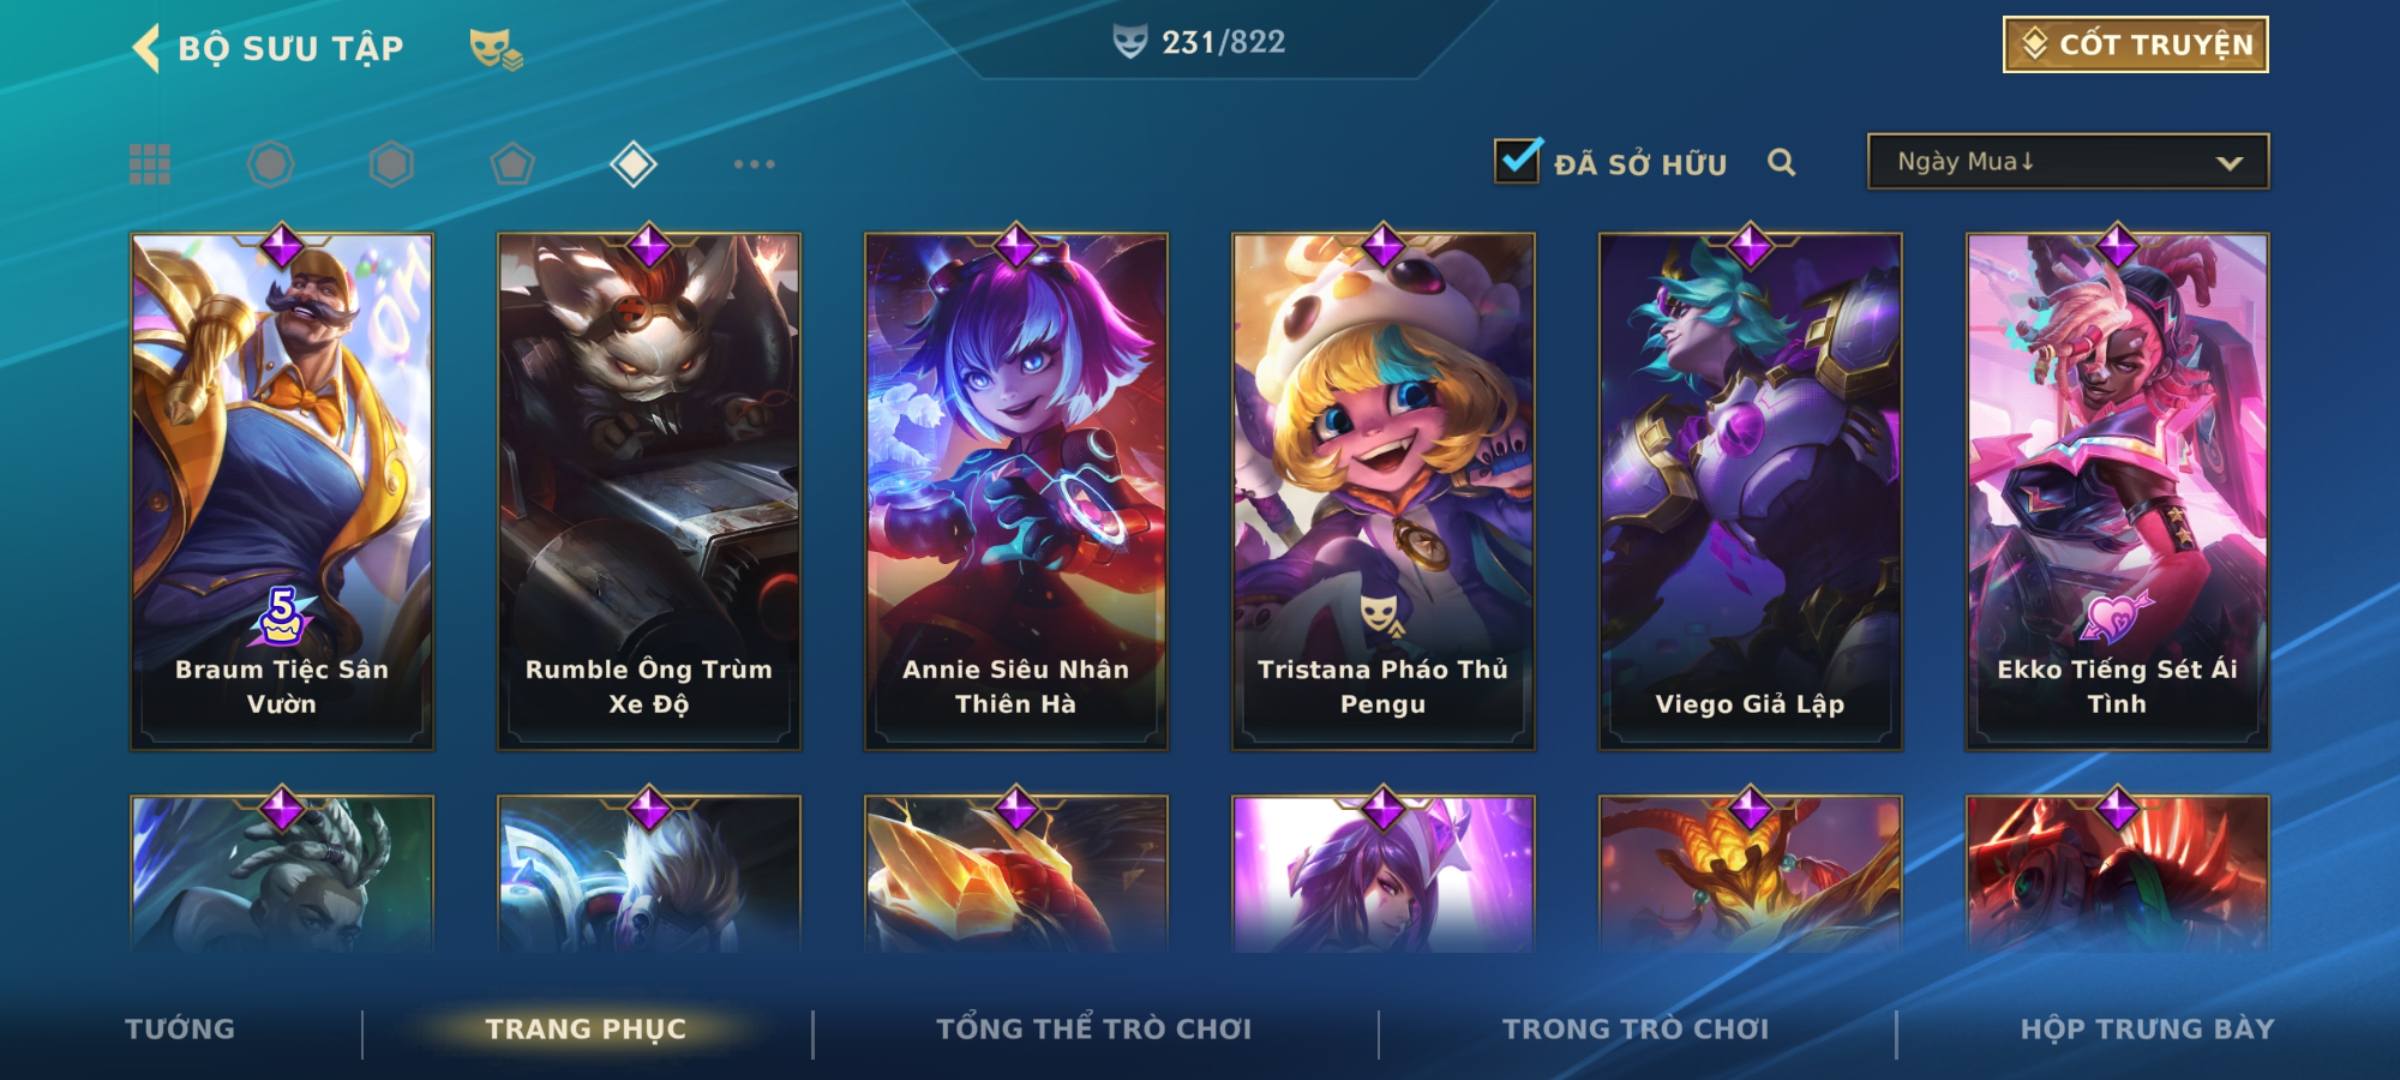
Task: Filter by pentagon rarity icon
Action: click(x=512, y=164)
